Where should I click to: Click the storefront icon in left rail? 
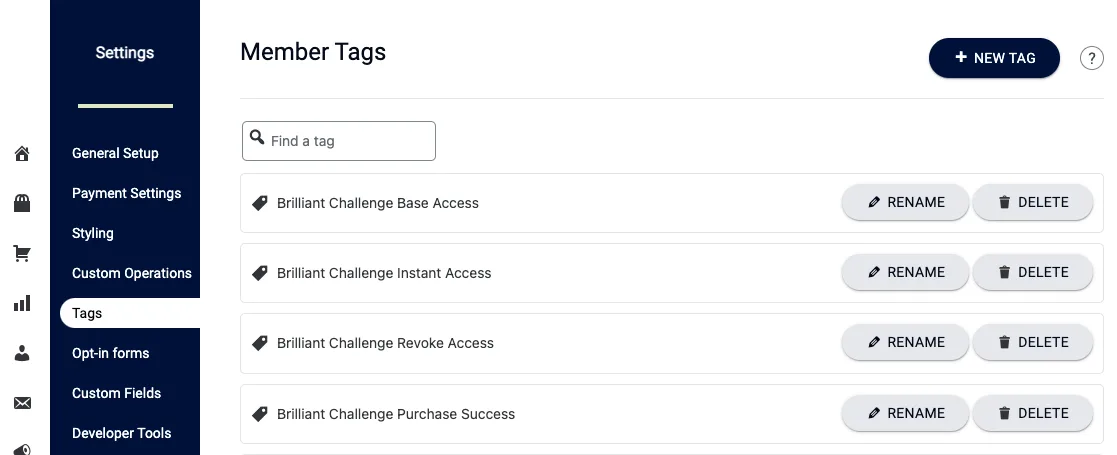[22, 204]
